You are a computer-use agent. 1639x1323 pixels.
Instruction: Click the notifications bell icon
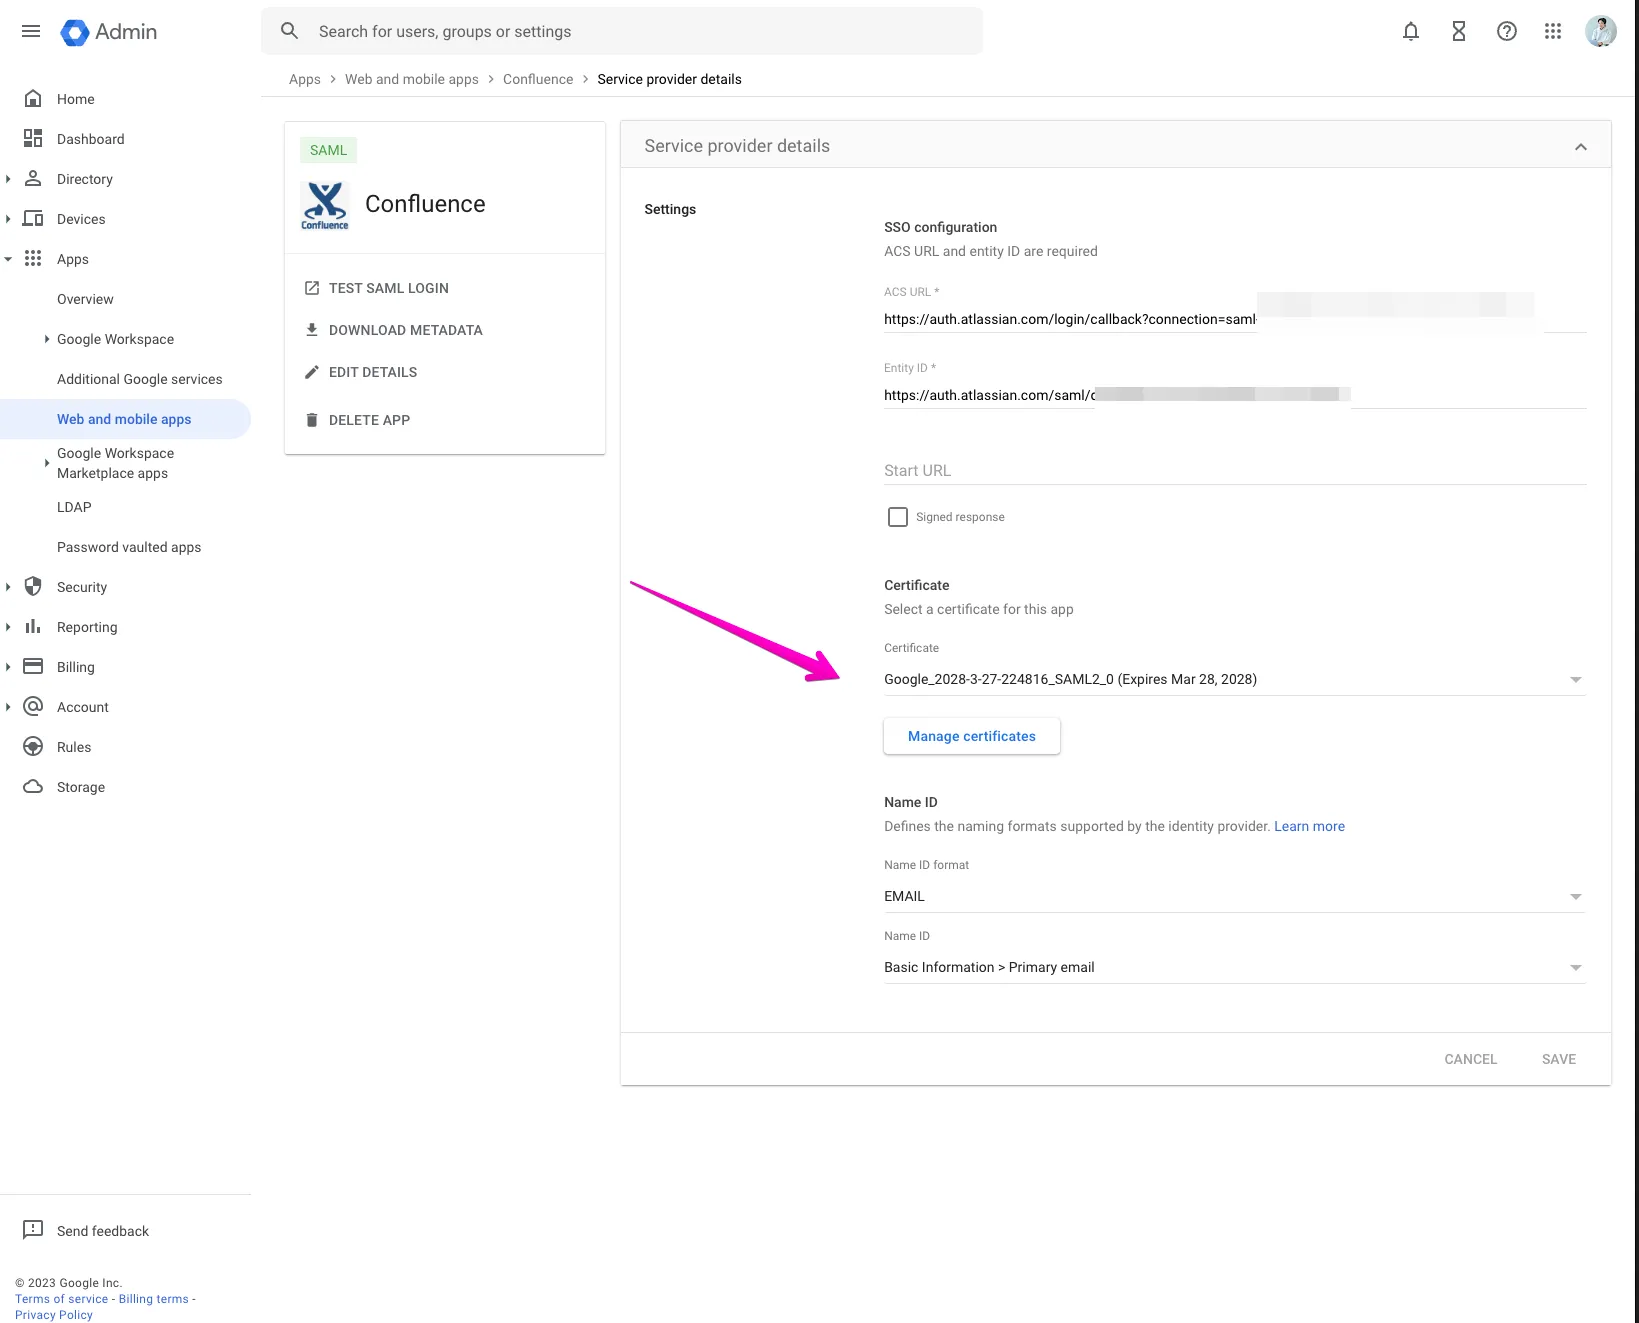coord(1410,31)
